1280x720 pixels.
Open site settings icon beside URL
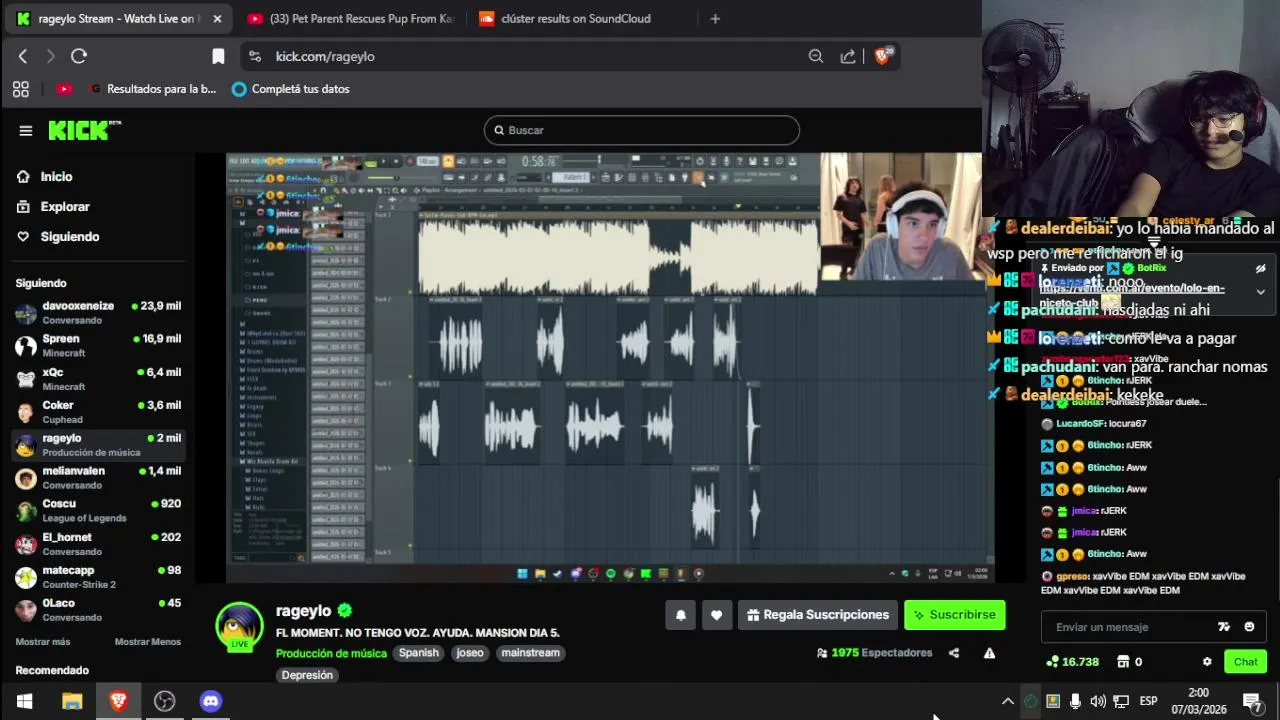255,56
